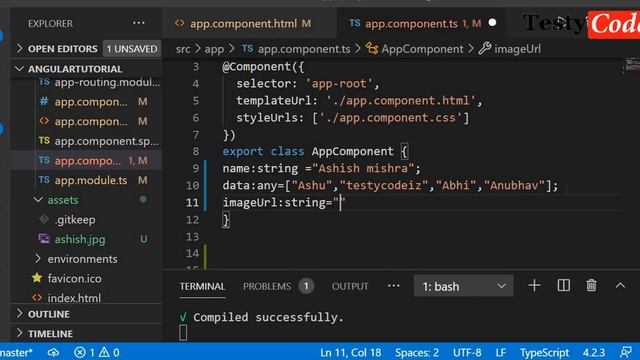Click problems count badge 1
This screenshot has height=360, width=640.
[x=306, y=286]
